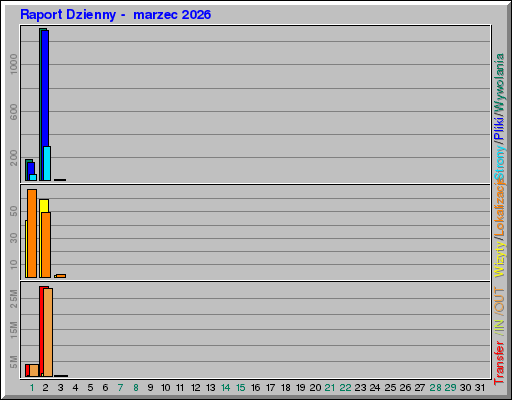This screenshot has width=512, height=400.
Task: Click the '/OUT' legend label
Action: point(499,301)
